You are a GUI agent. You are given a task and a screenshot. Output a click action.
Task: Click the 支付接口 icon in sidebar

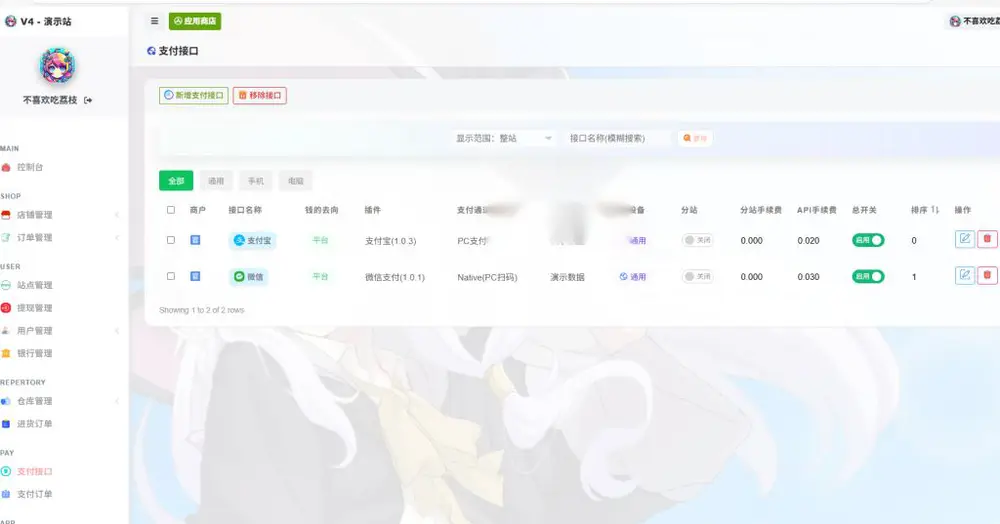[x=6, y=471]
